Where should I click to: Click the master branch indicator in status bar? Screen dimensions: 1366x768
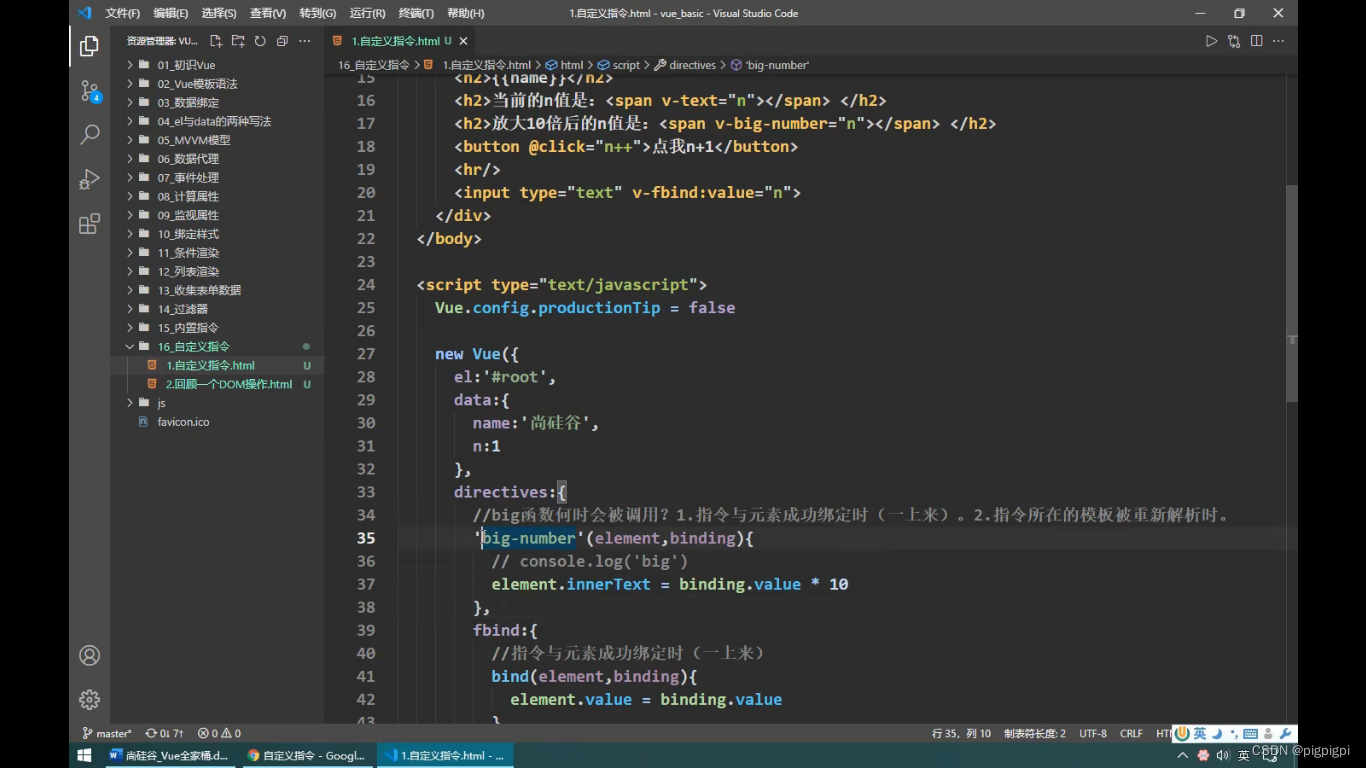coord(107,733)
